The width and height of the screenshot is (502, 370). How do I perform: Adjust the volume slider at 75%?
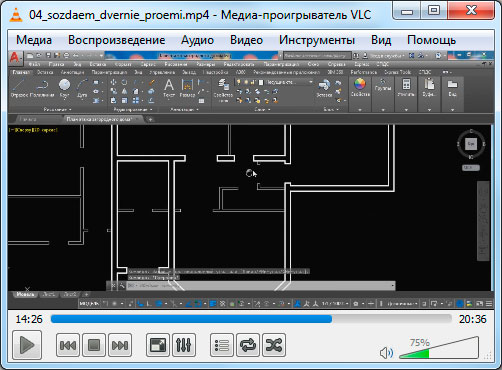pos(439,348)
